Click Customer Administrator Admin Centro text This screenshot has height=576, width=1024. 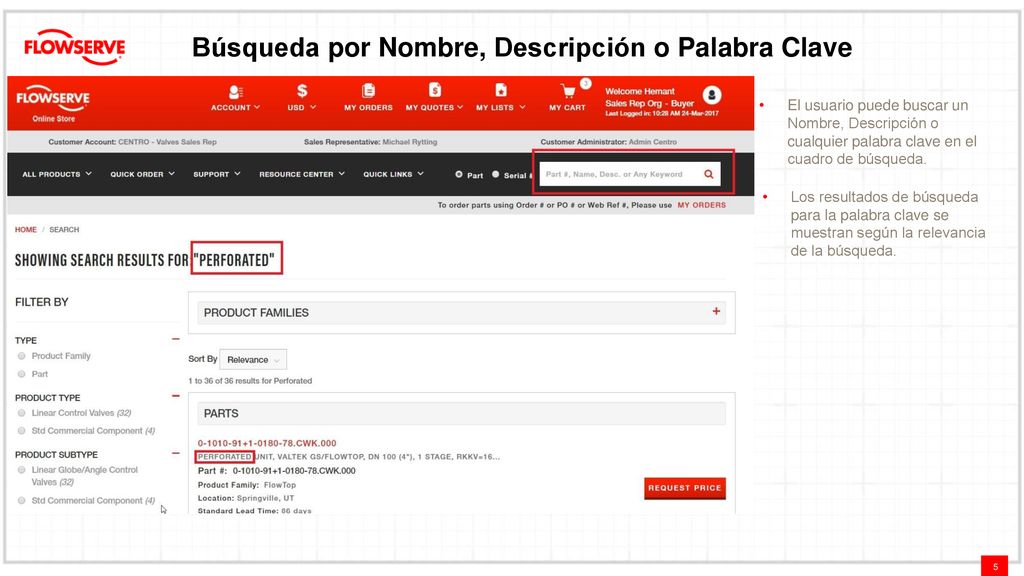(609, 142)
